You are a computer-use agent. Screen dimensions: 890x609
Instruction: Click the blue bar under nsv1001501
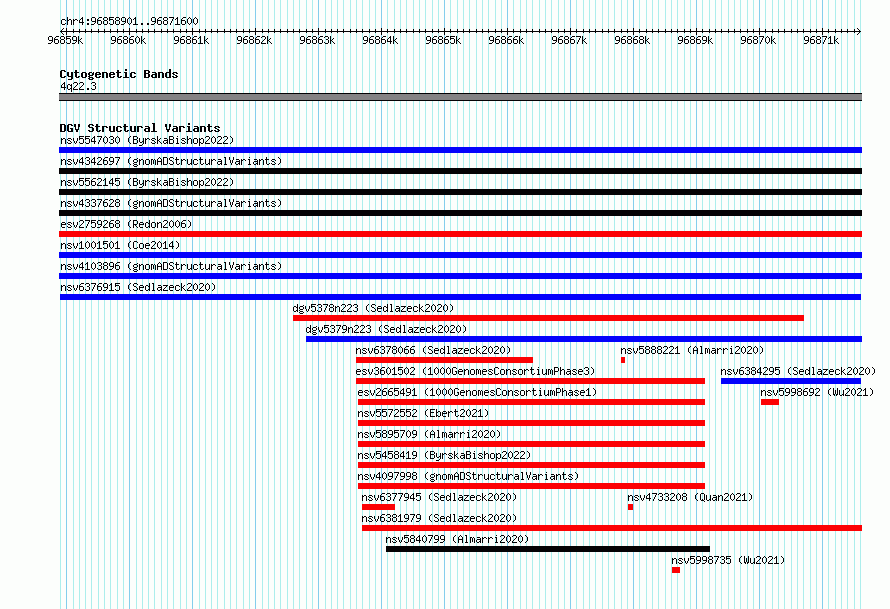(460, 255)
